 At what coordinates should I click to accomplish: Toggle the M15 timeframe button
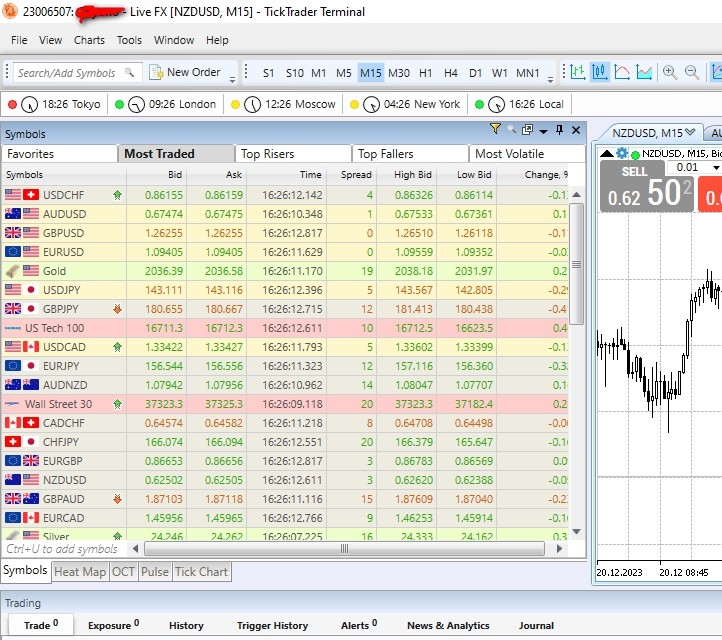pos(371,73)
